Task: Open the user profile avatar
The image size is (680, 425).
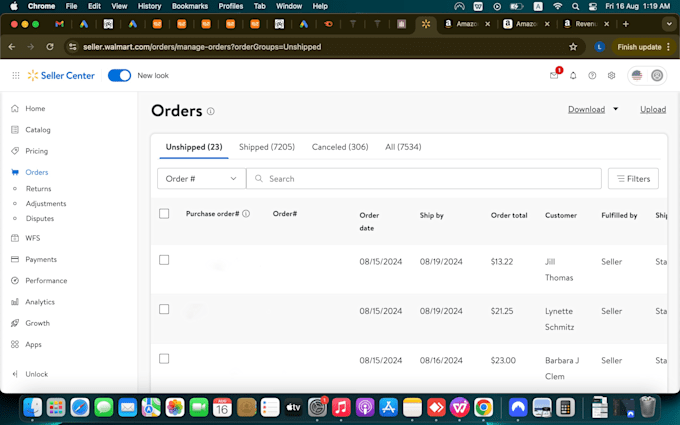Action: pos(657,75)
